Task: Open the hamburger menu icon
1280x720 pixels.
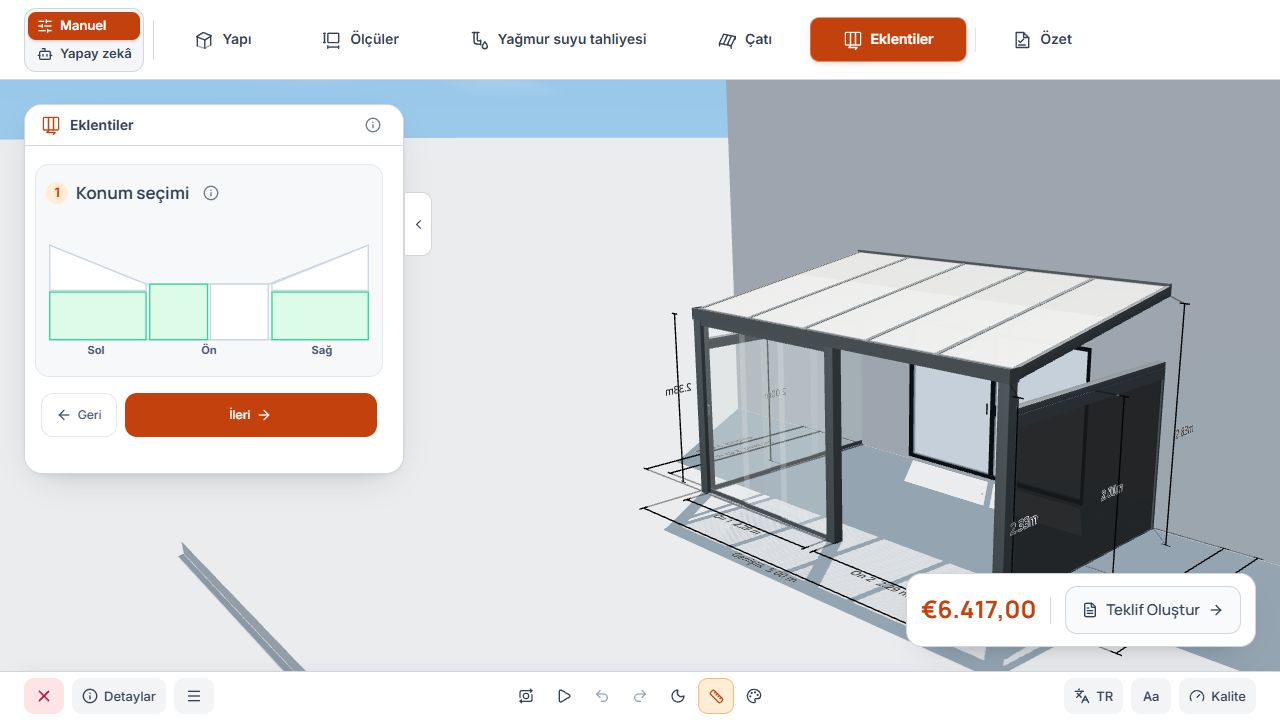Action: 194,696
